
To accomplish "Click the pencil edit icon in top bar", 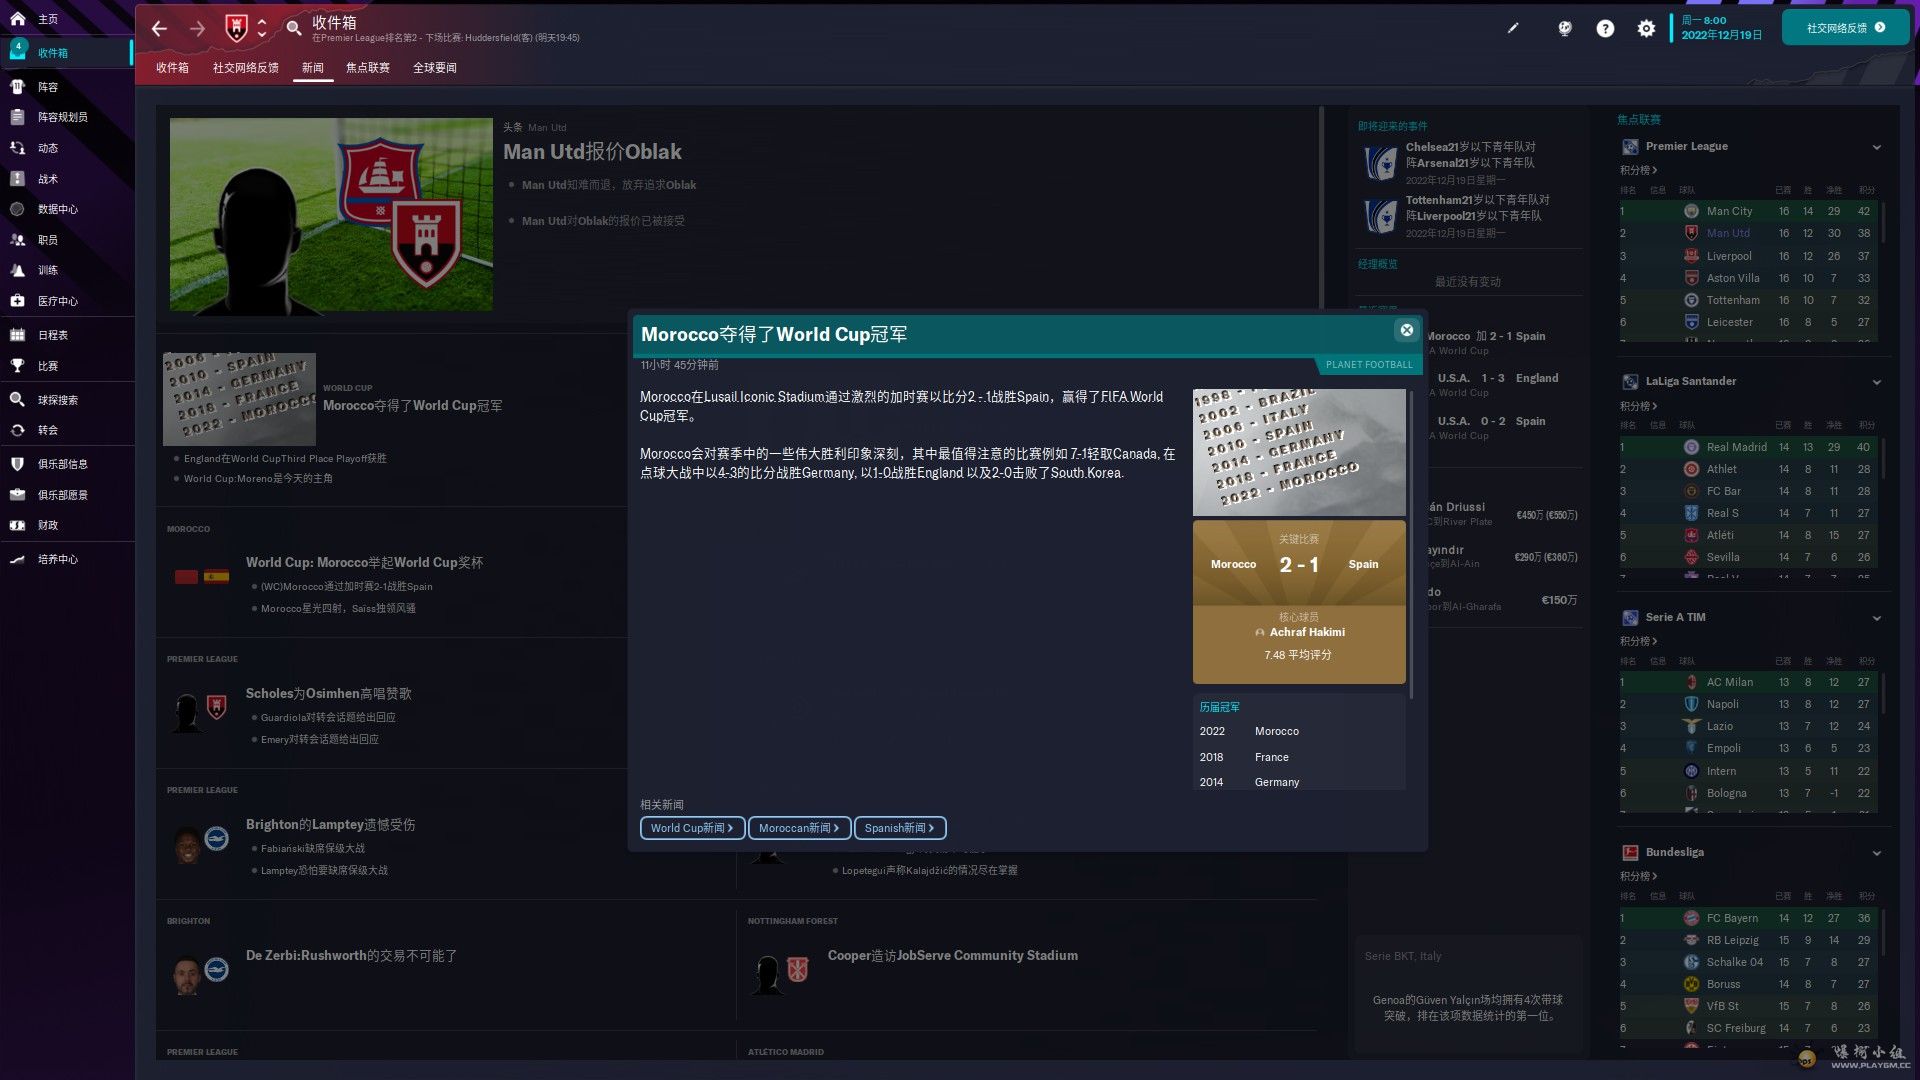I will coord(1513,28).
